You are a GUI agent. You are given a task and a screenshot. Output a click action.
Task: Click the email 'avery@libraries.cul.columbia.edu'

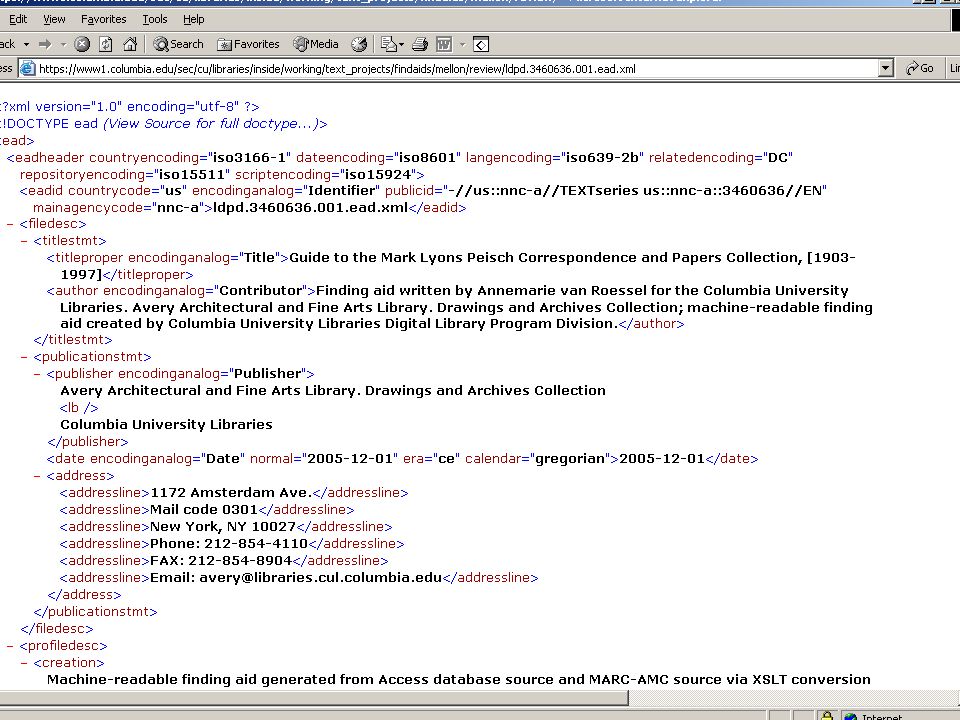point(320,578)
